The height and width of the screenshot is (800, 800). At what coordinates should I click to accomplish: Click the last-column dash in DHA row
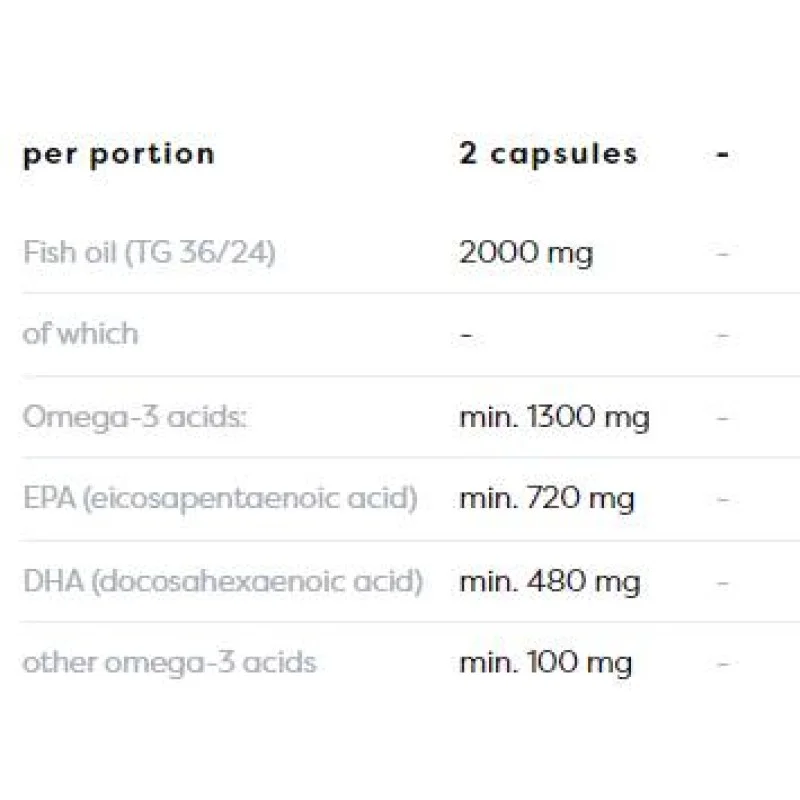pos(723,581)
